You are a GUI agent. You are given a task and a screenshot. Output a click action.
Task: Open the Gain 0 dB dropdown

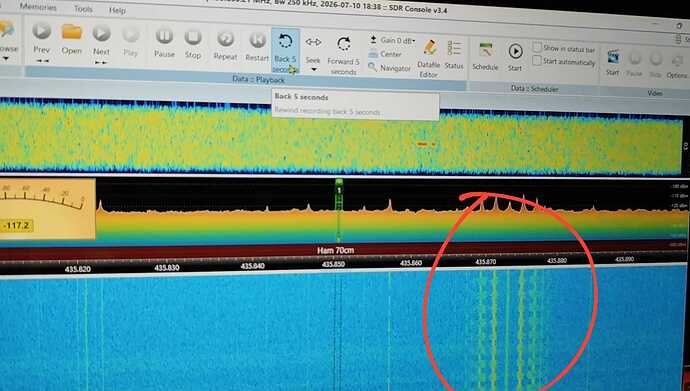click(x=393, y=40)
